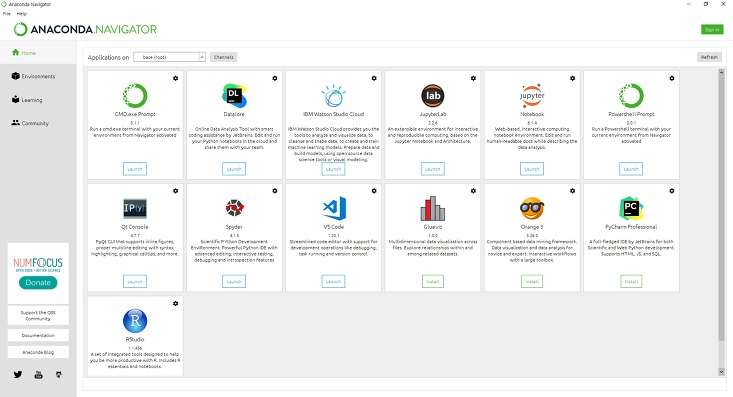This screenshot has width=733, height=397.
Task: Open the Anaconda Blog link
Action: click(38, 352)
